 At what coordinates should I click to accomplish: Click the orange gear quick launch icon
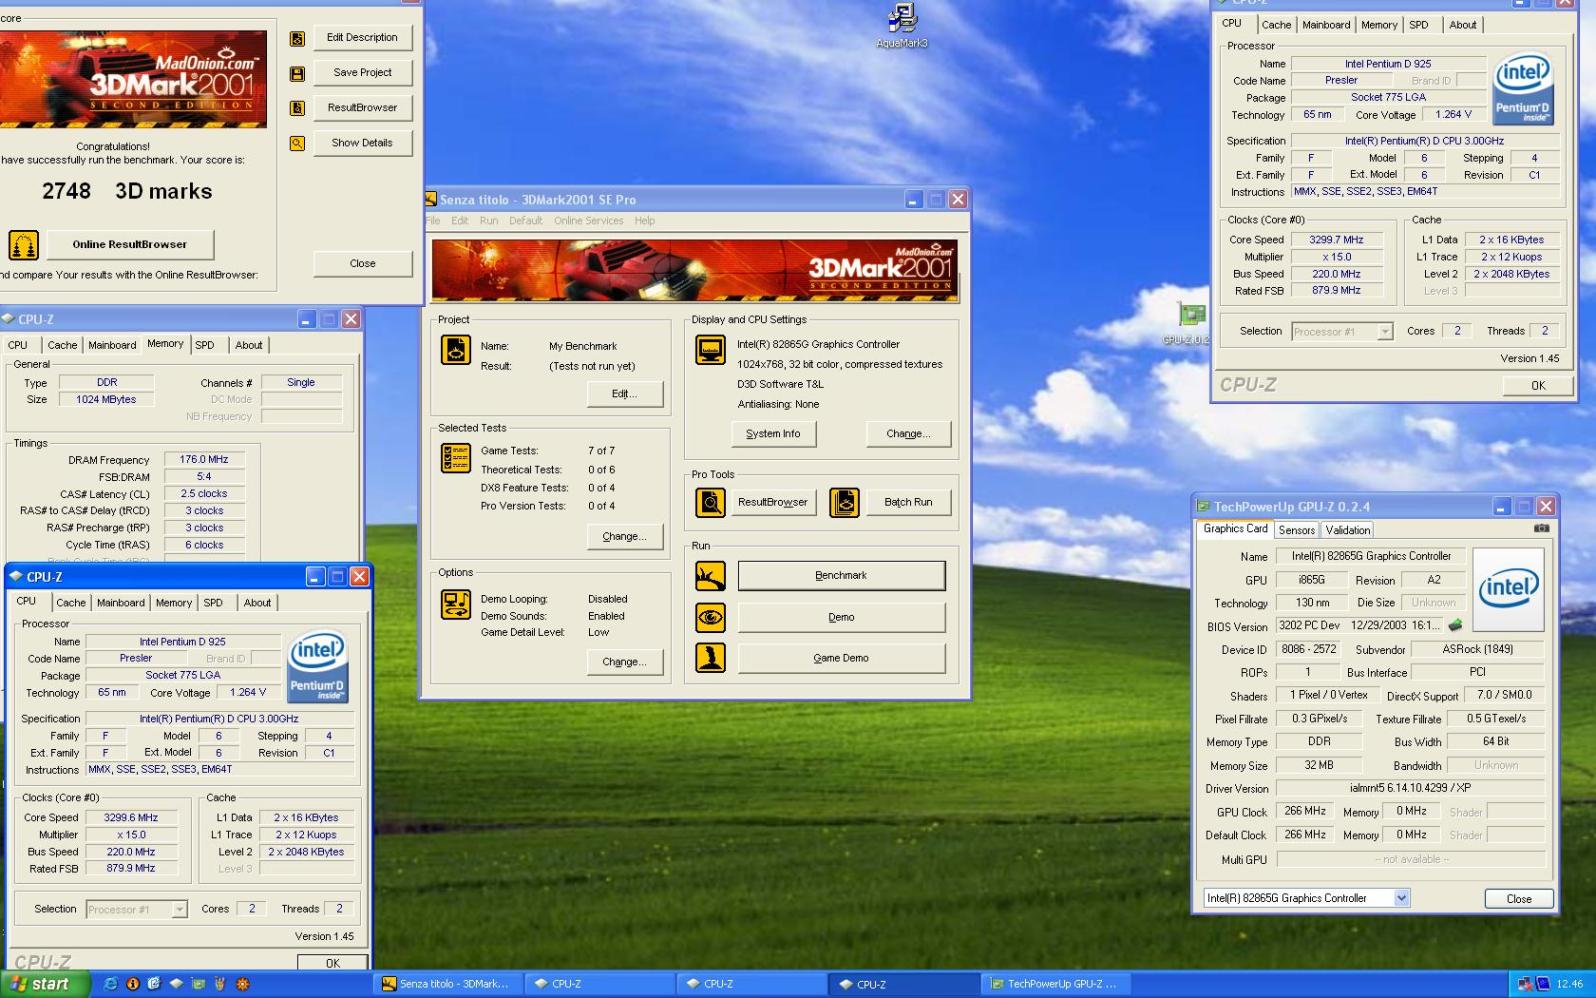(x=242, y=984)
